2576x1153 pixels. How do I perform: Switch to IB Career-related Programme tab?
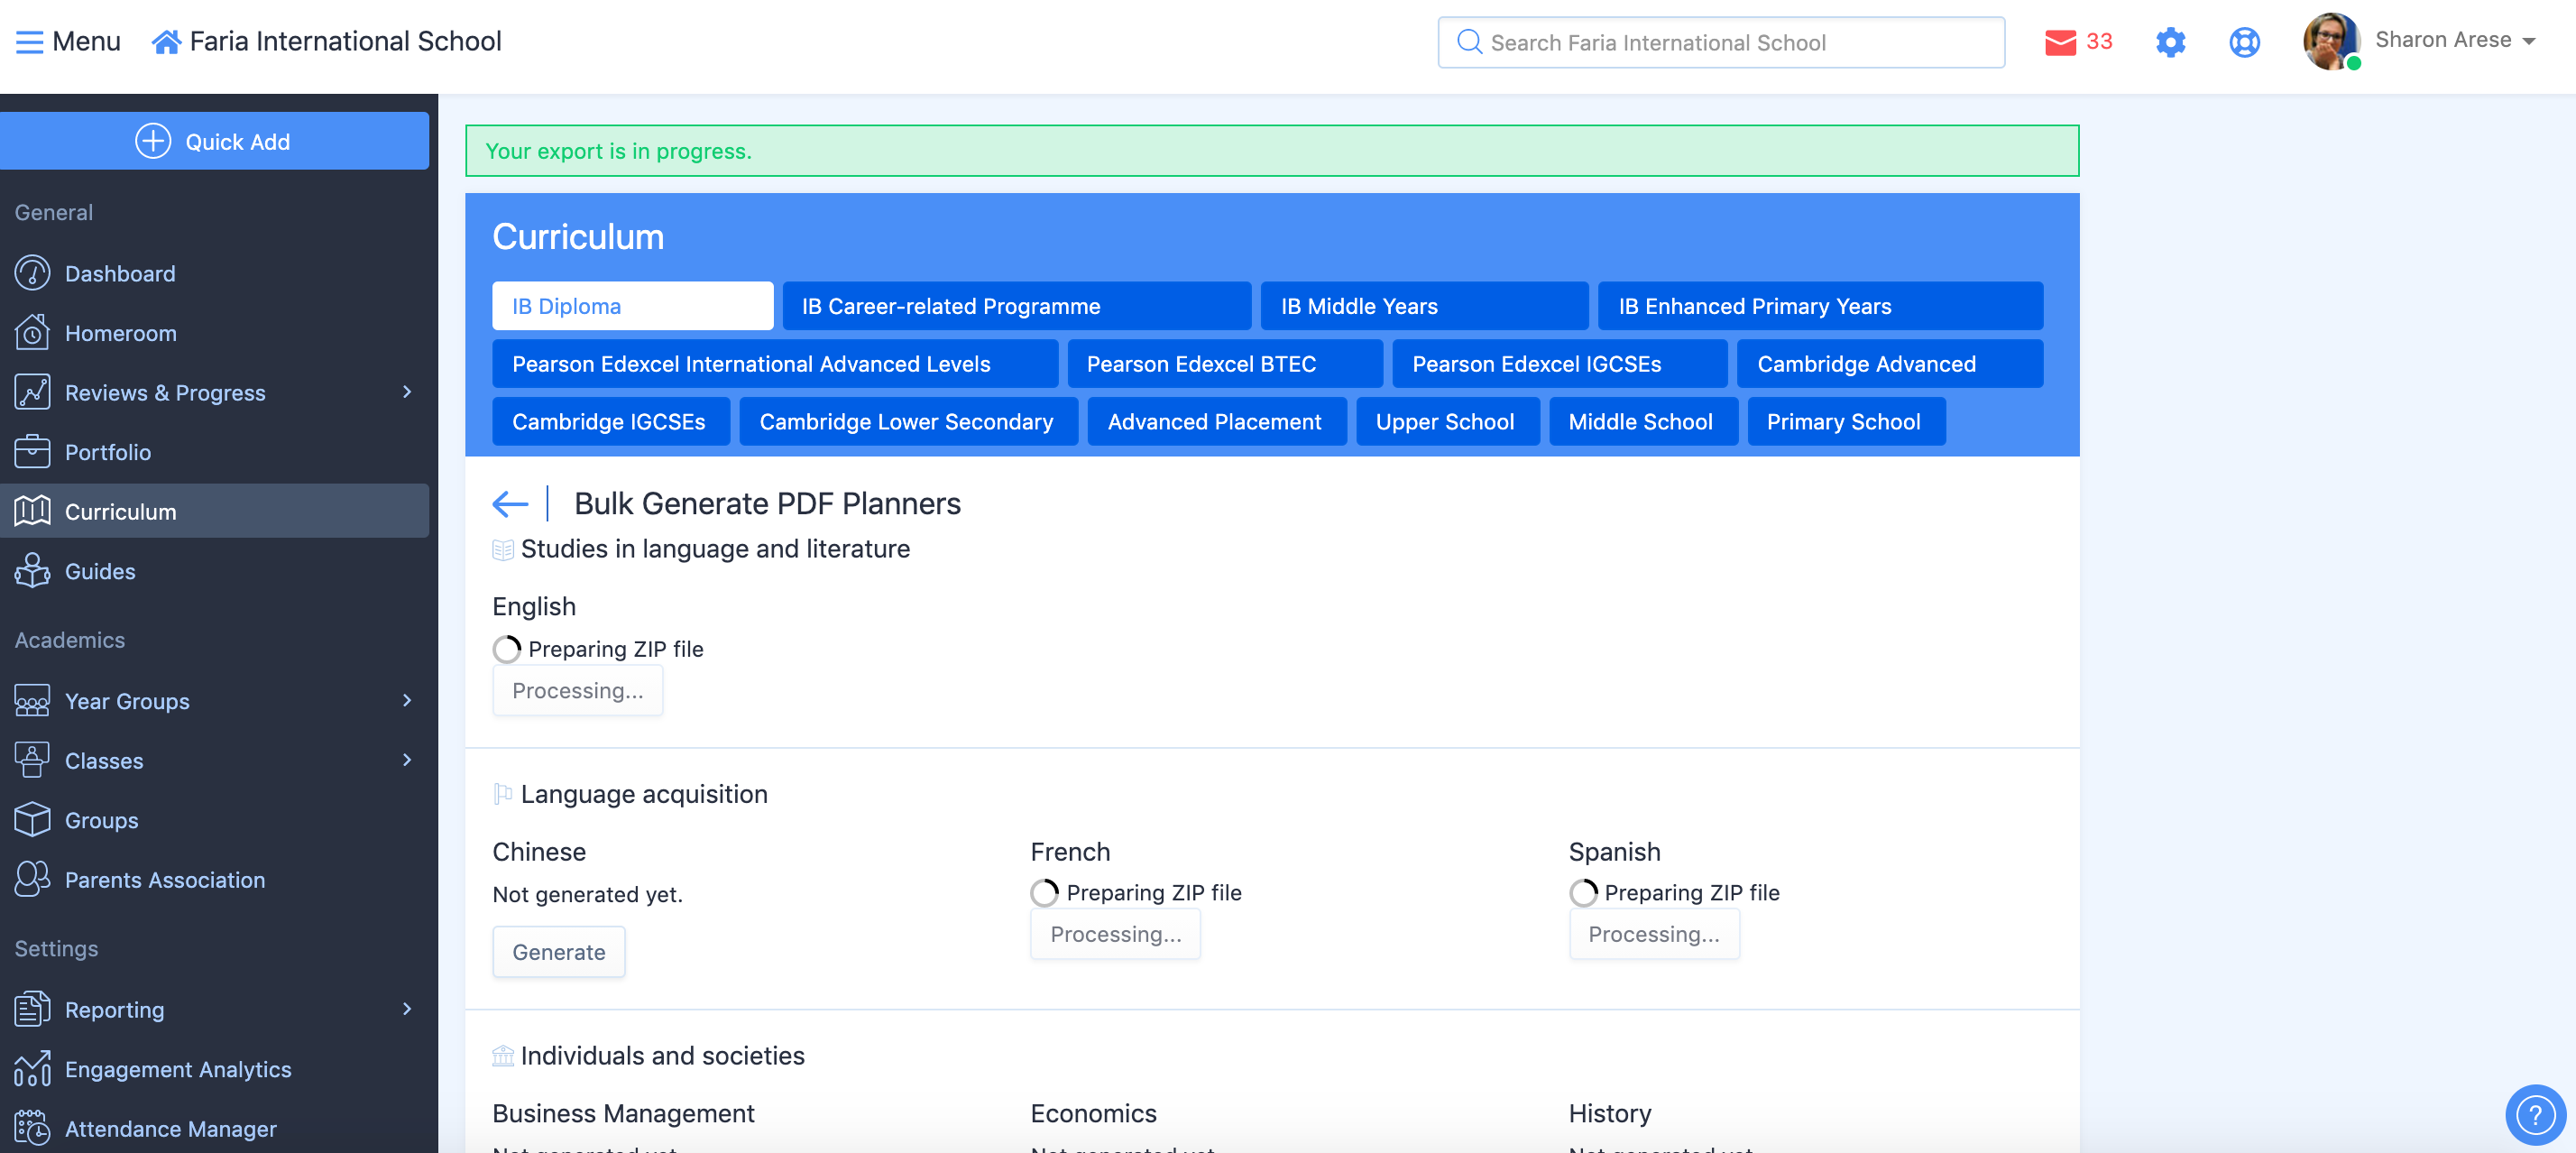(x=1016, y=306)
